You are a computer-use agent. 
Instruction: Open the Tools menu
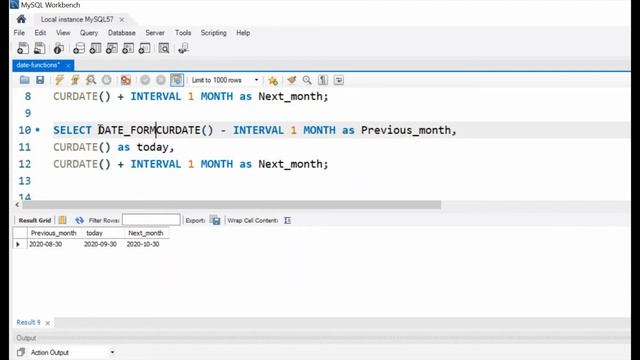(183, 33)
